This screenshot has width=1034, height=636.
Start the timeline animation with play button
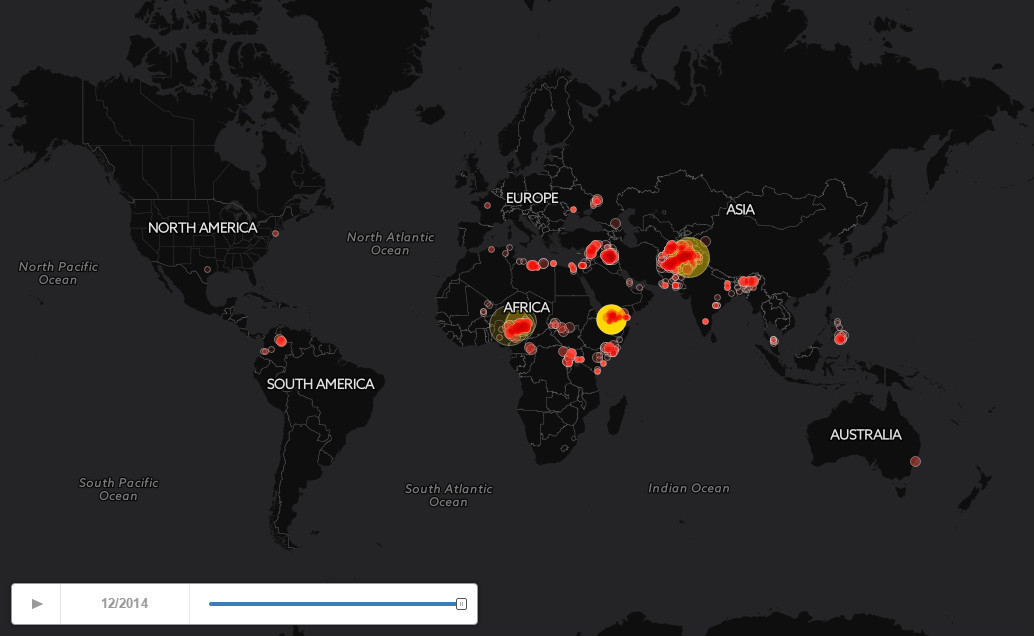37,604
